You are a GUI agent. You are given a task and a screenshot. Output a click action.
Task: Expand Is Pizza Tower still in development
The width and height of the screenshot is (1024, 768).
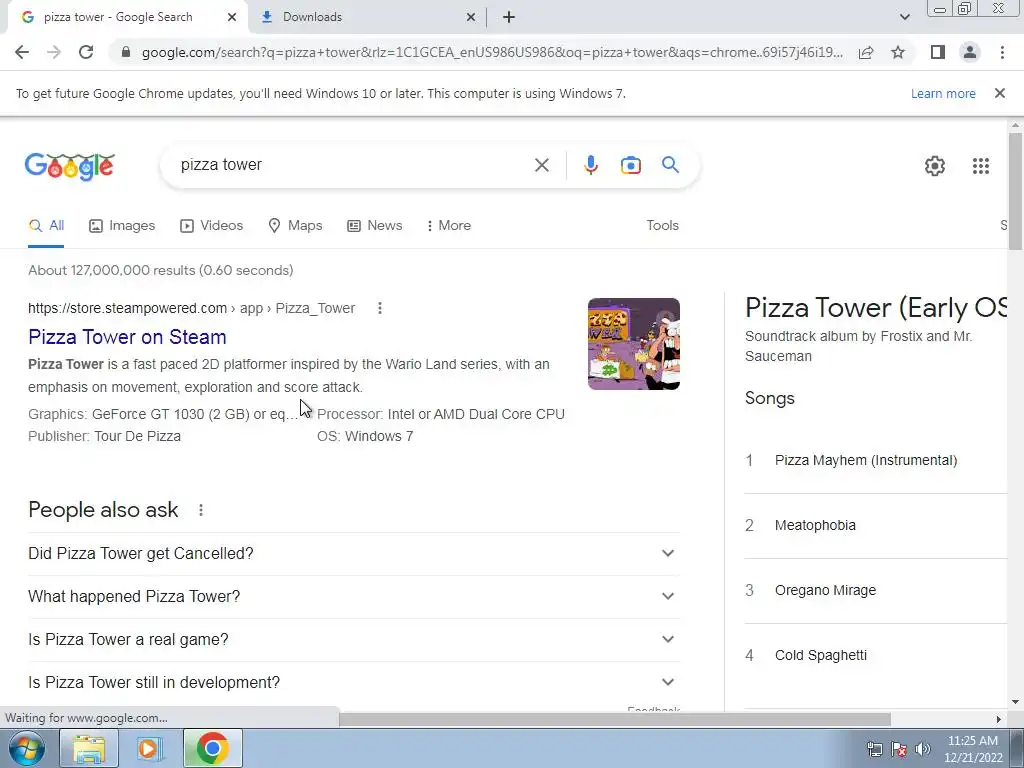pos(353,683)
